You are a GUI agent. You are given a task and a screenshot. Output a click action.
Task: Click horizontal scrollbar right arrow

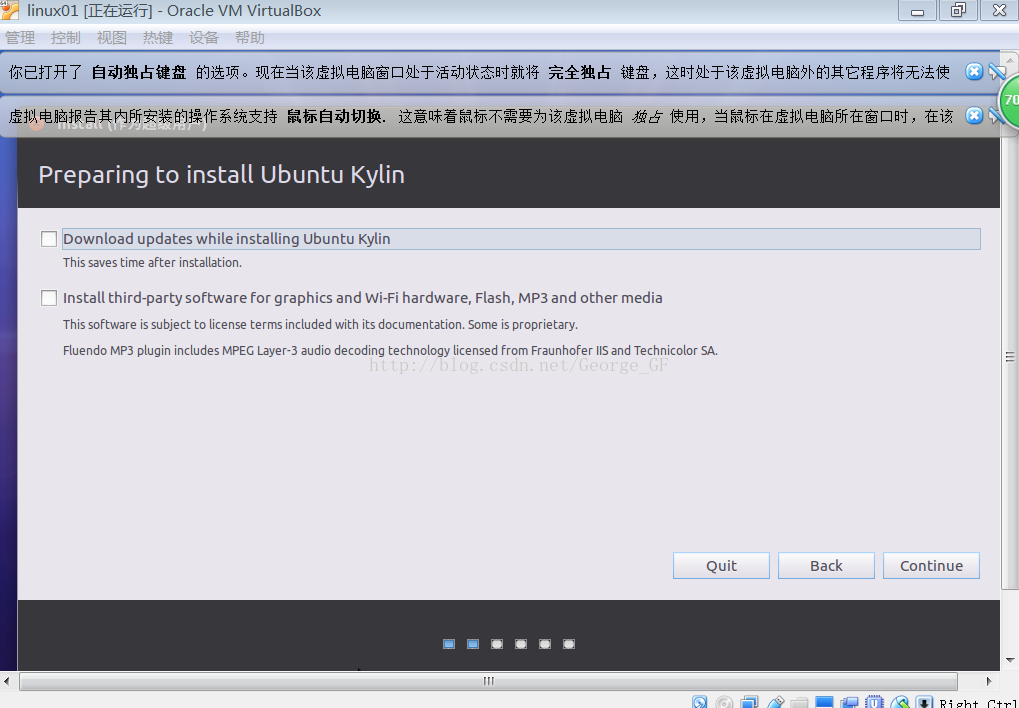pyautogui.click(x=989, y=681)
